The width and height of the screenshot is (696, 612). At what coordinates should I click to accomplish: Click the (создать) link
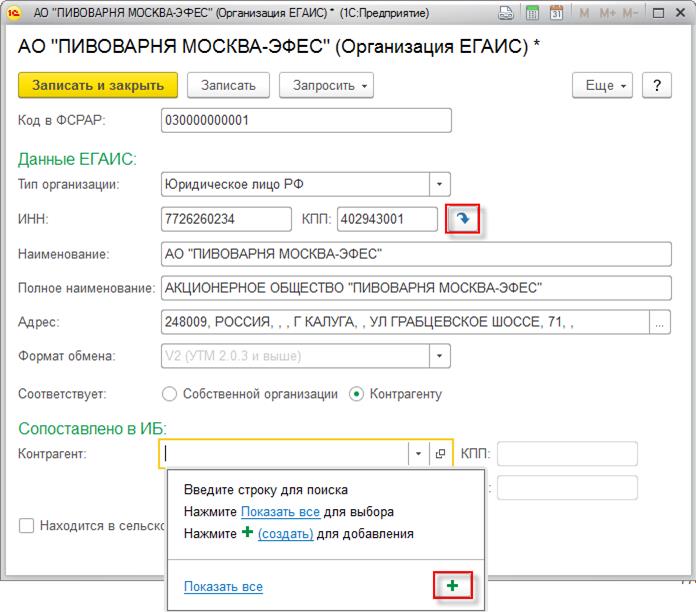tap(285, 533)
